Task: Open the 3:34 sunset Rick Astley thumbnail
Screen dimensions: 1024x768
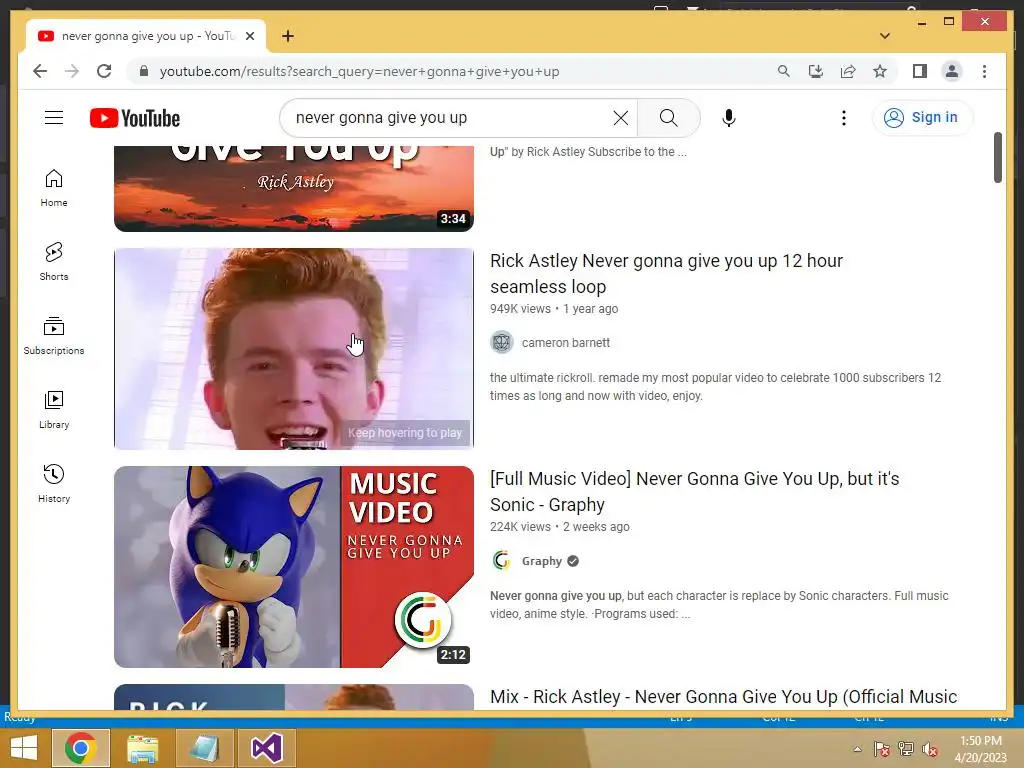Action: point(294,188)
